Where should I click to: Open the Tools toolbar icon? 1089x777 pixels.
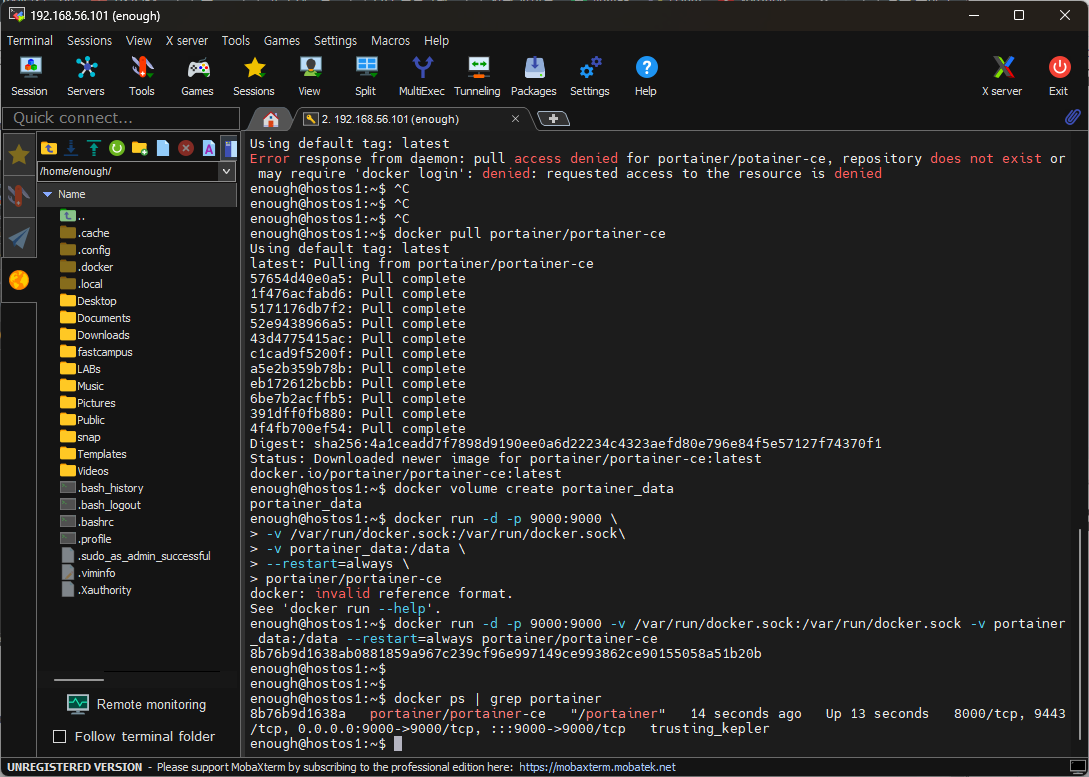point(142,76)
